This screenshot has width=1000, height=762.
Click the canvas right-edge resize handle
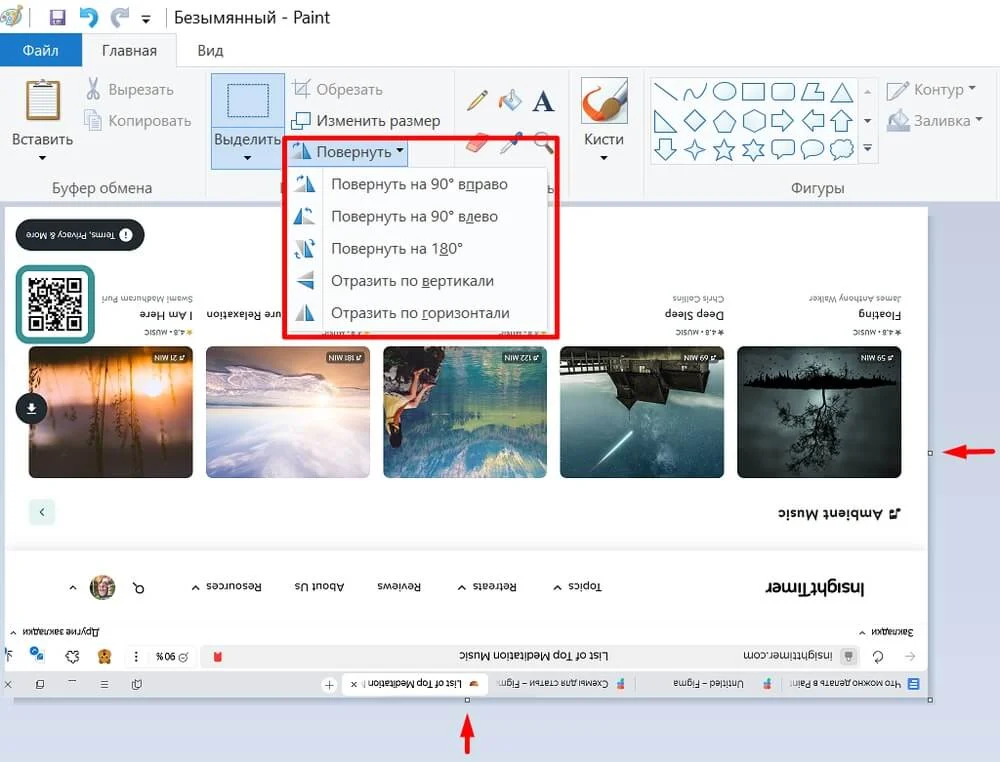click(930, 453)
